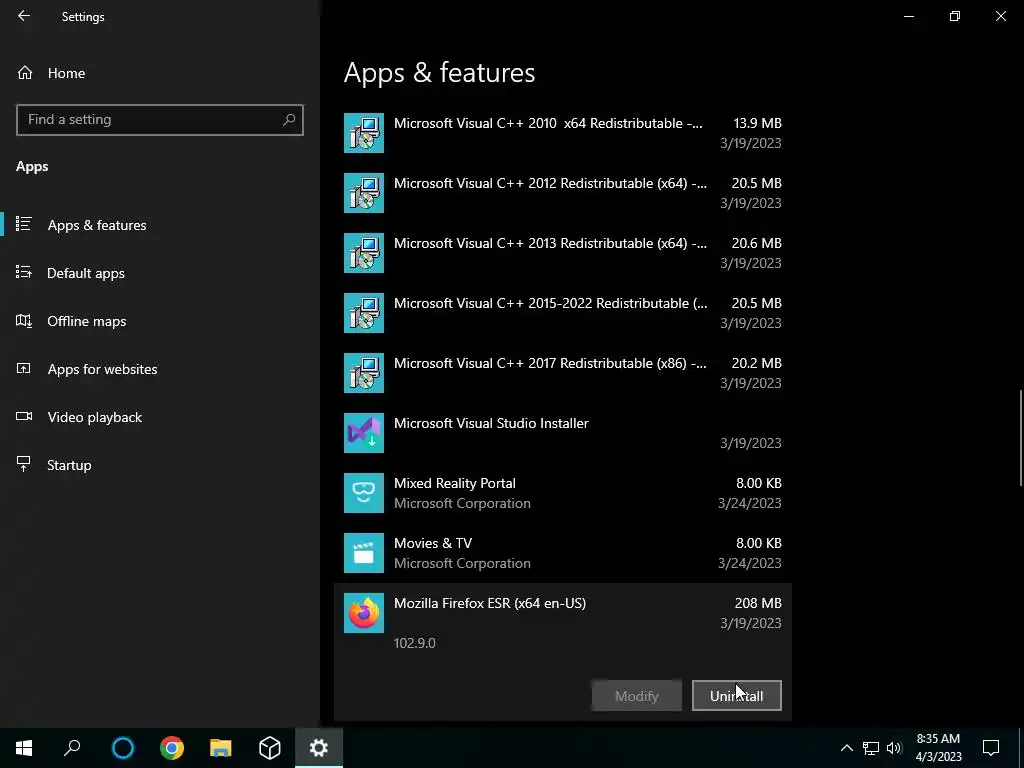
Task: Open Google Chrome from the taskbar
Action: pos(172,748)
